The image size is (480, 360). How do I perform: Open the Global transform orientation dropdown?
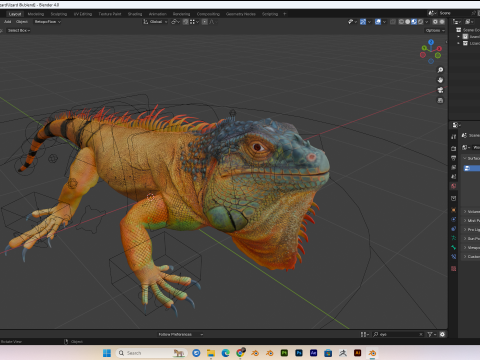[155, 22]
